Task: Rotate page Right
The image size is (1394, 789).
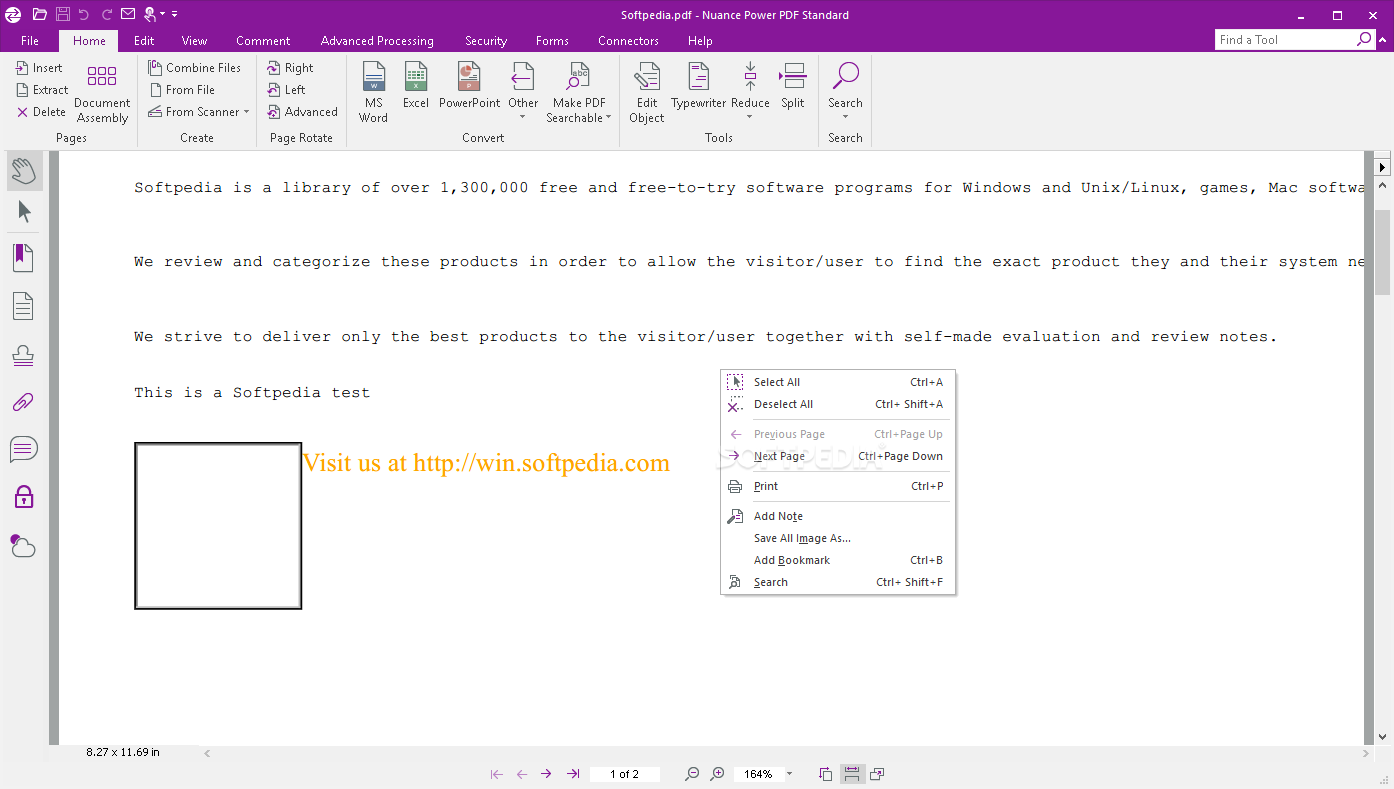Action: pyautogui.click(x=290, y=68)
